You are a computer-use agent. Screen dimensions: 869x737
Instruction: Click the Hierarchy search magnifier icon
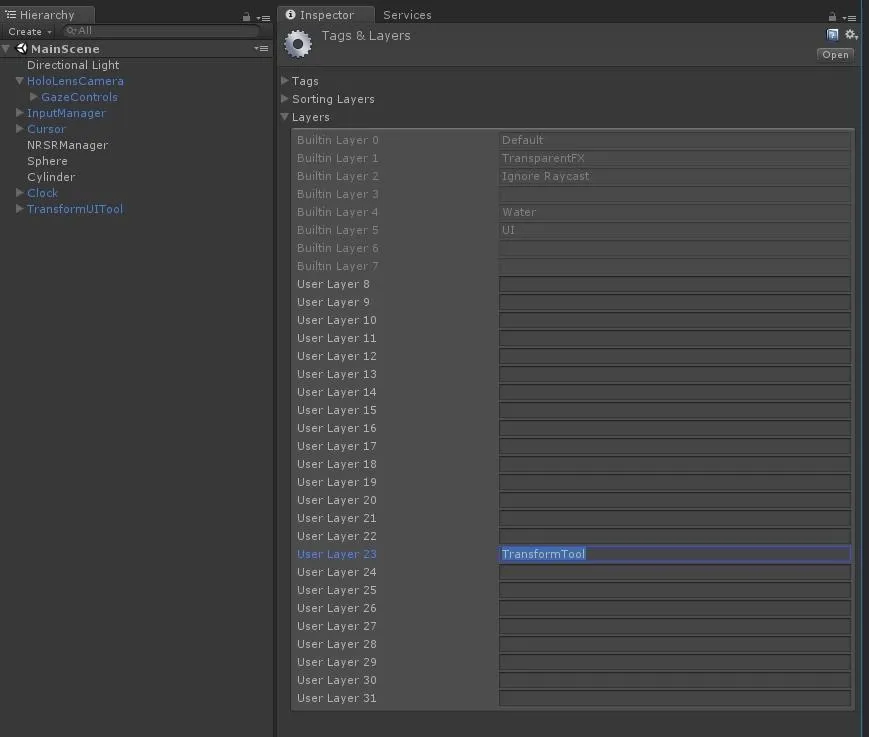[x=71, y=31]
